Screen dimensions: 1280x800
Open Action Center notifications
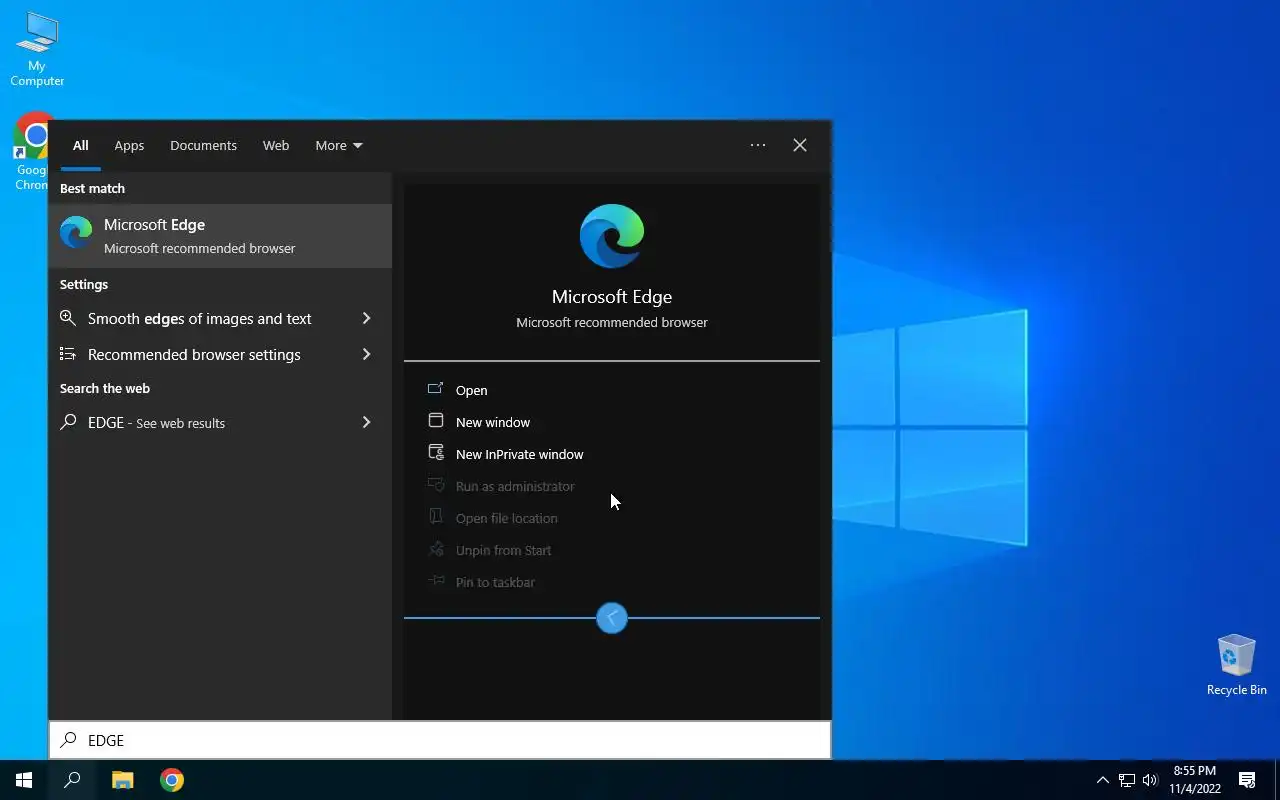pos(1247,780)
